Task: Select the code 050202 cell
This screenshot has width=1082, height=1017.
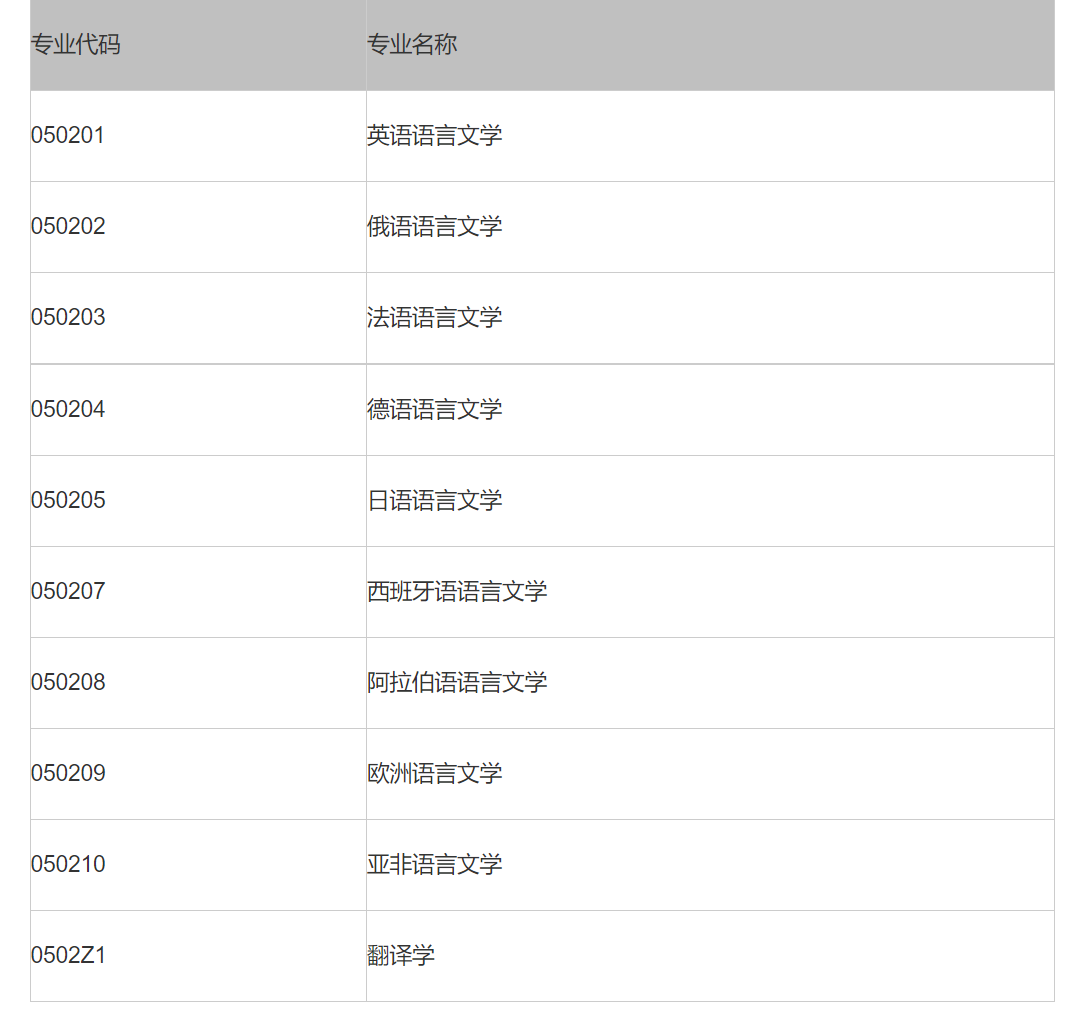Action: pos(198,227)
